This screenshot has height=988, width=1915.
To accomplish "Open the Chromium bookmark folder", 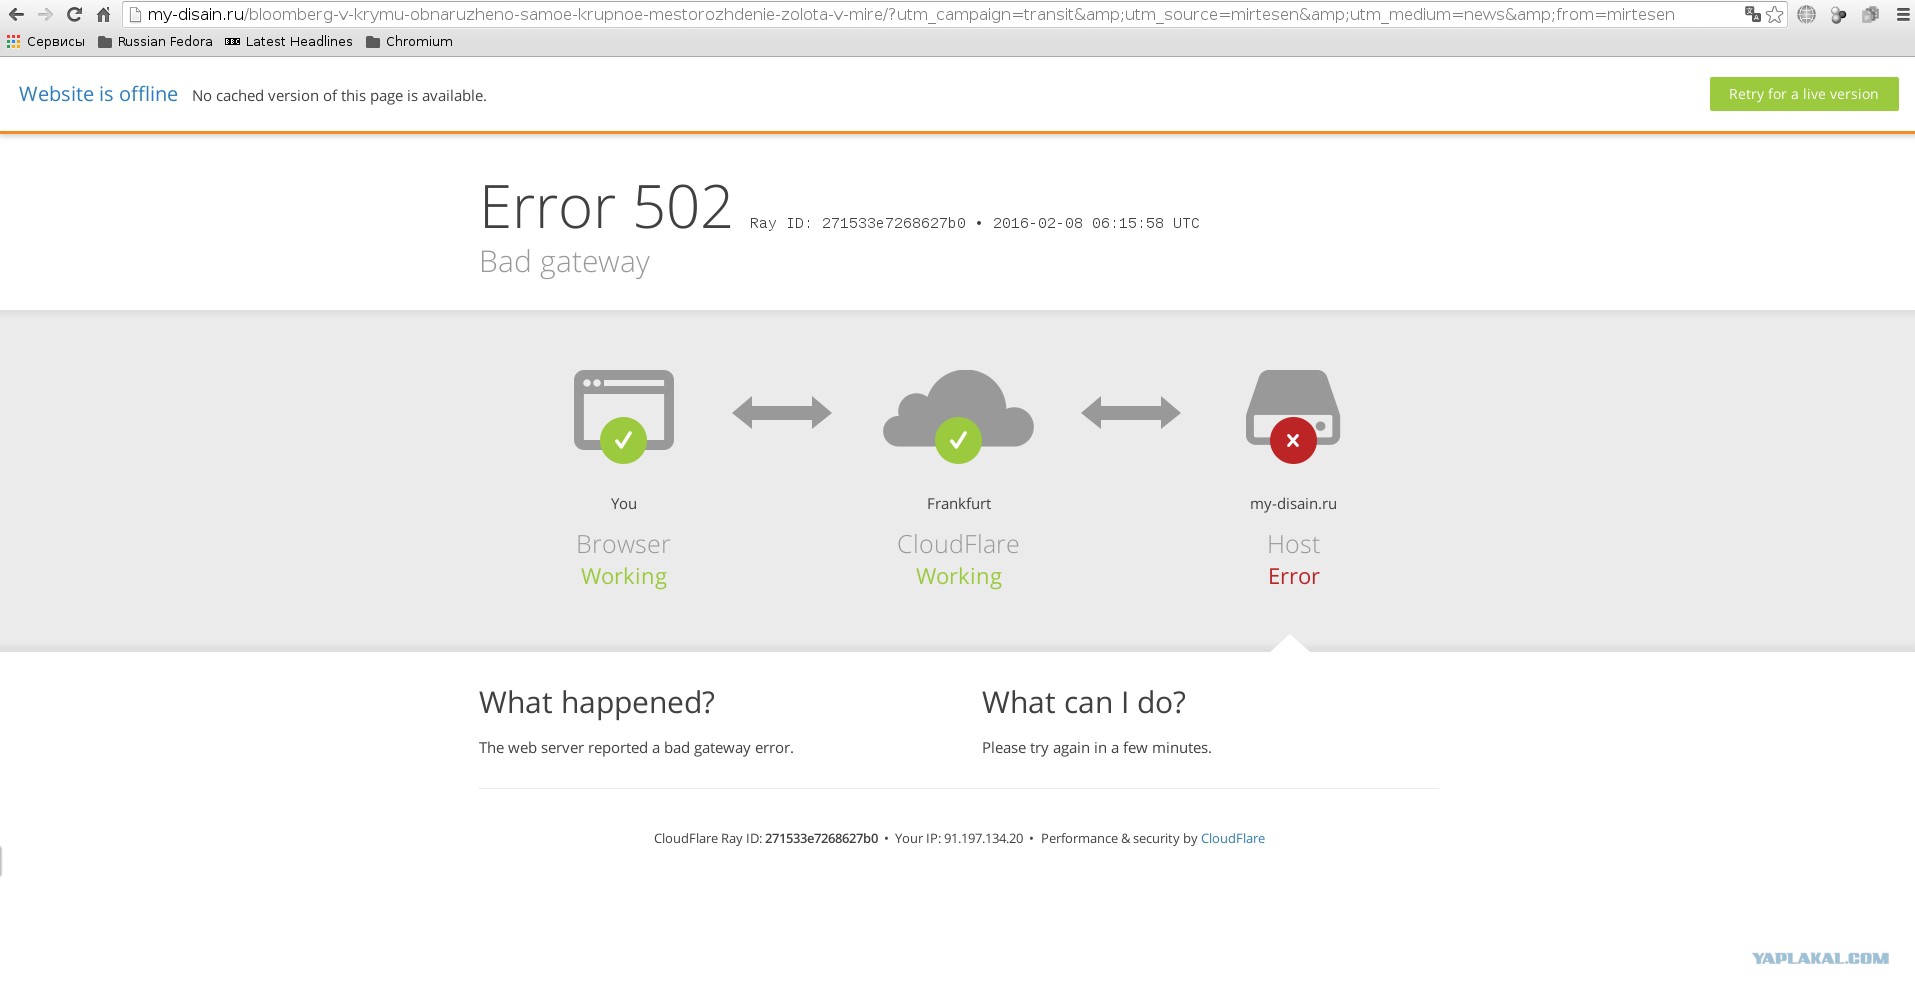I will 409,42.
